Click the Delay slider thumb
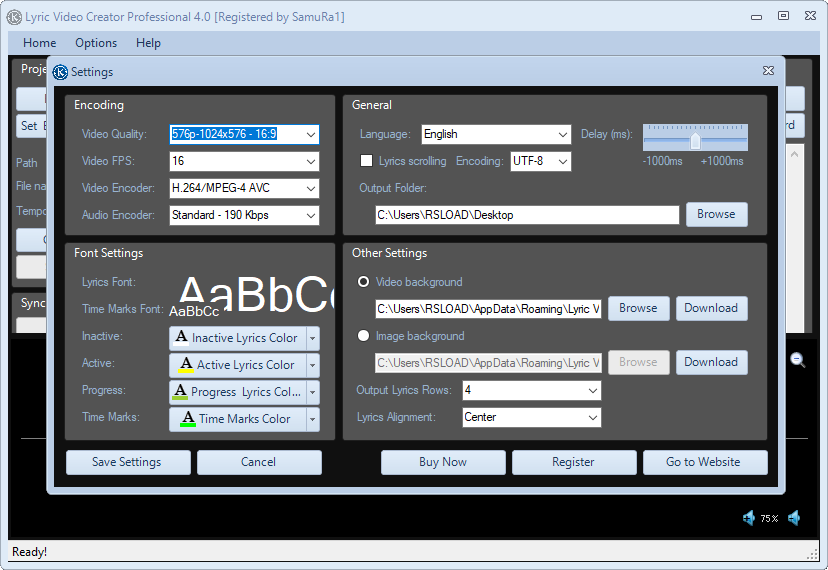Viewport: 828px width, 570px height. 695,141
